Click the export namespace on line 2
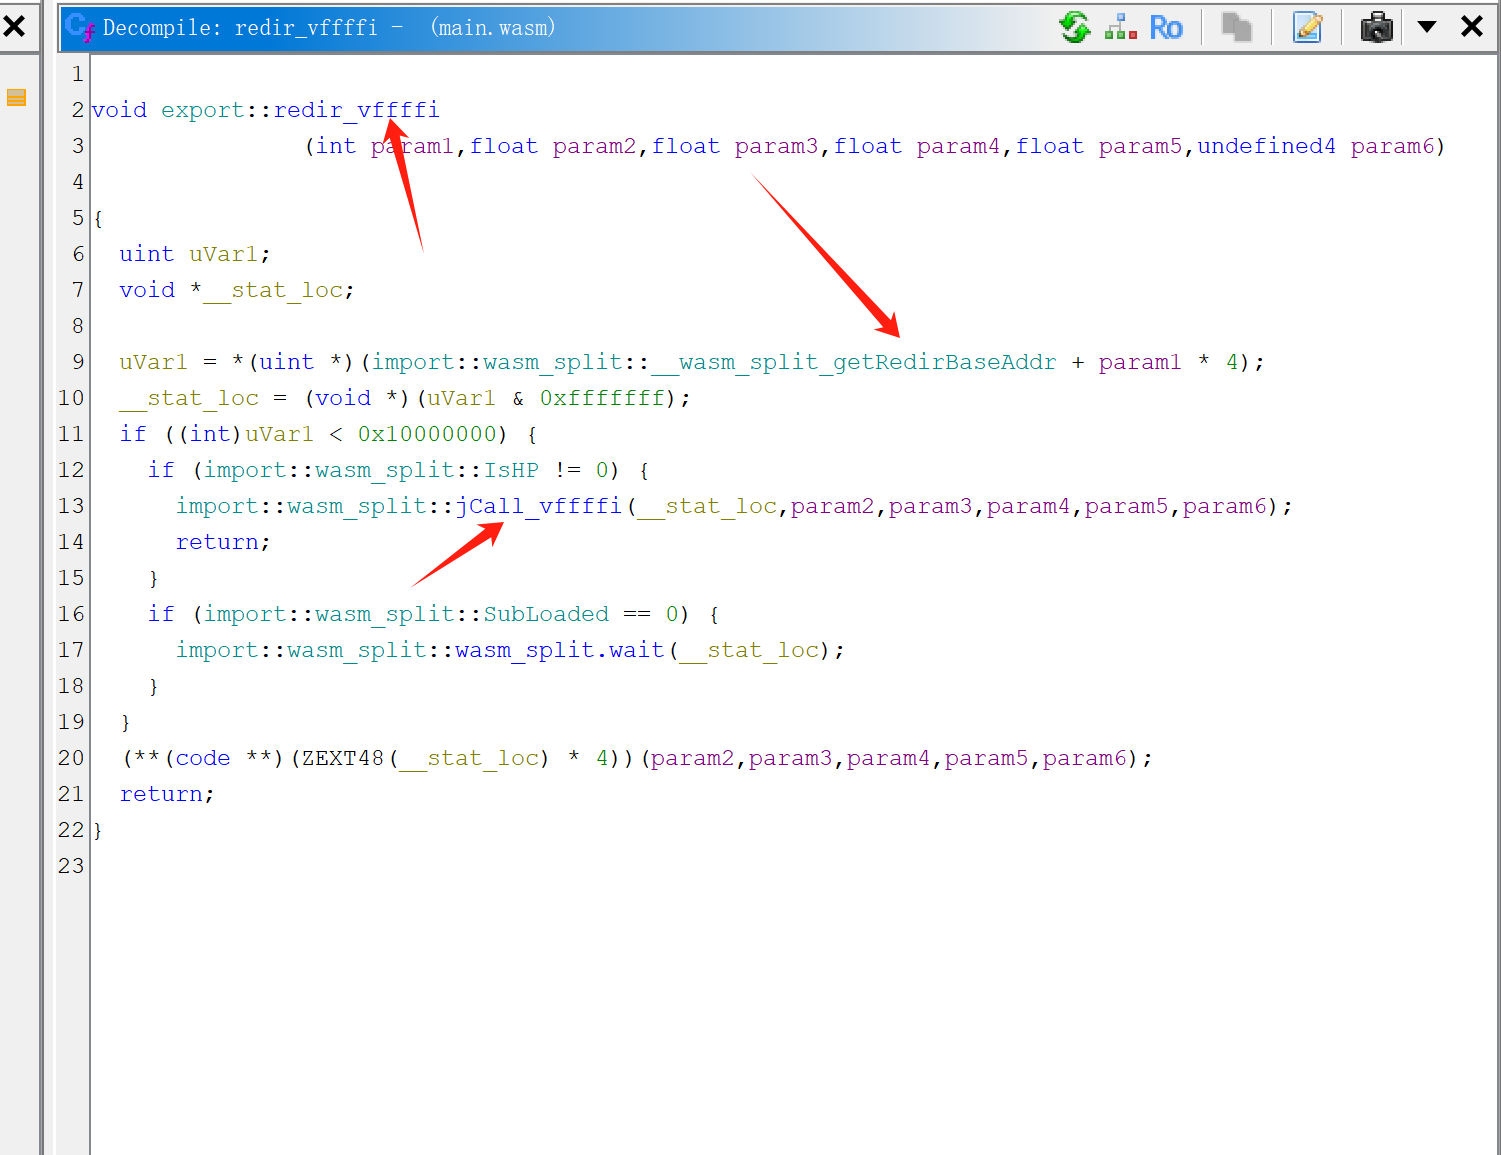 click(x=202, y=110)
